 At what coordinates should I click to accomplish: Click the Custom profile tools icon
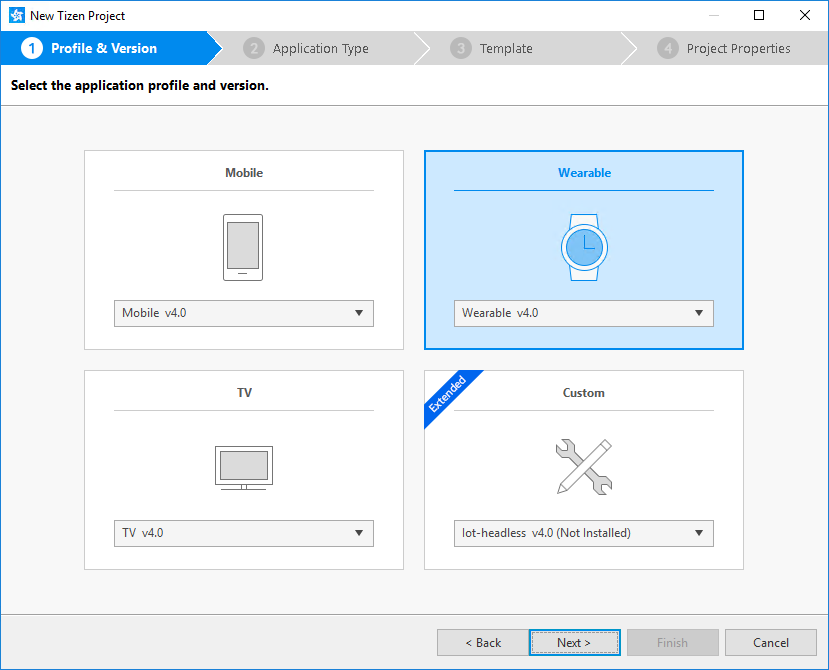583,467
